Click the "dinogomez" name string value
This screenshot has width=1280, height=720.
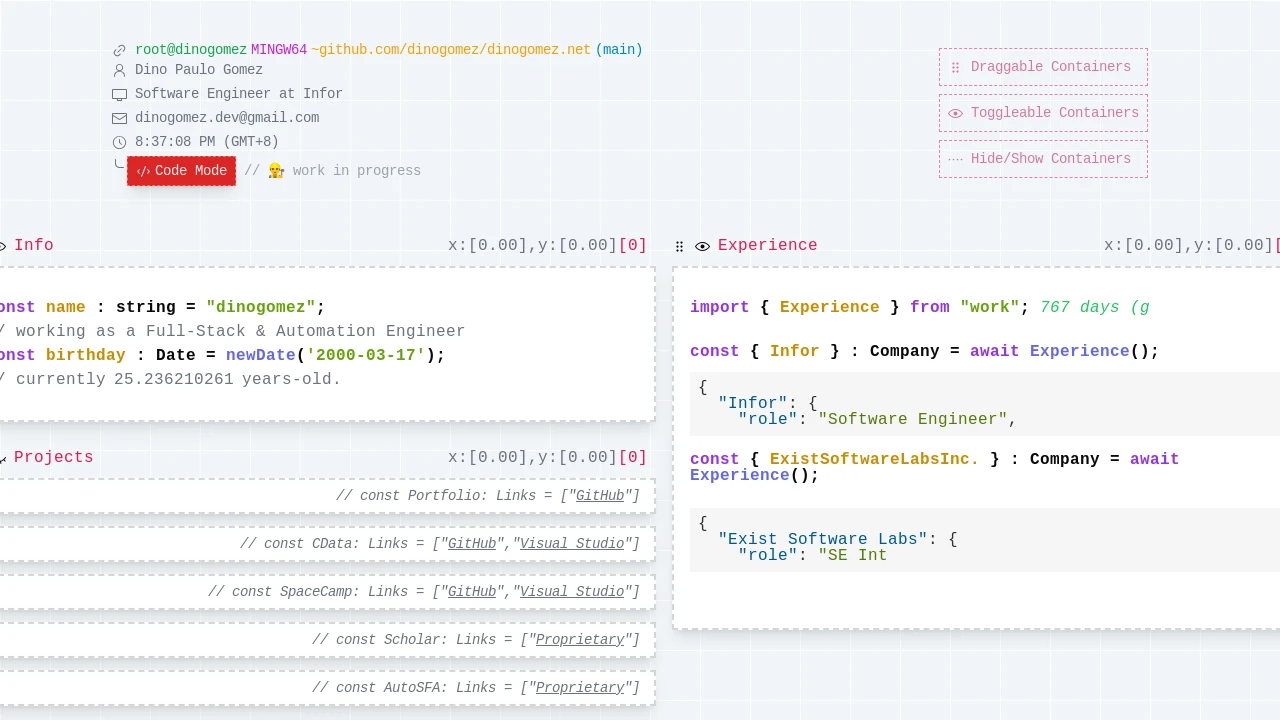click(x=261, y=308)
